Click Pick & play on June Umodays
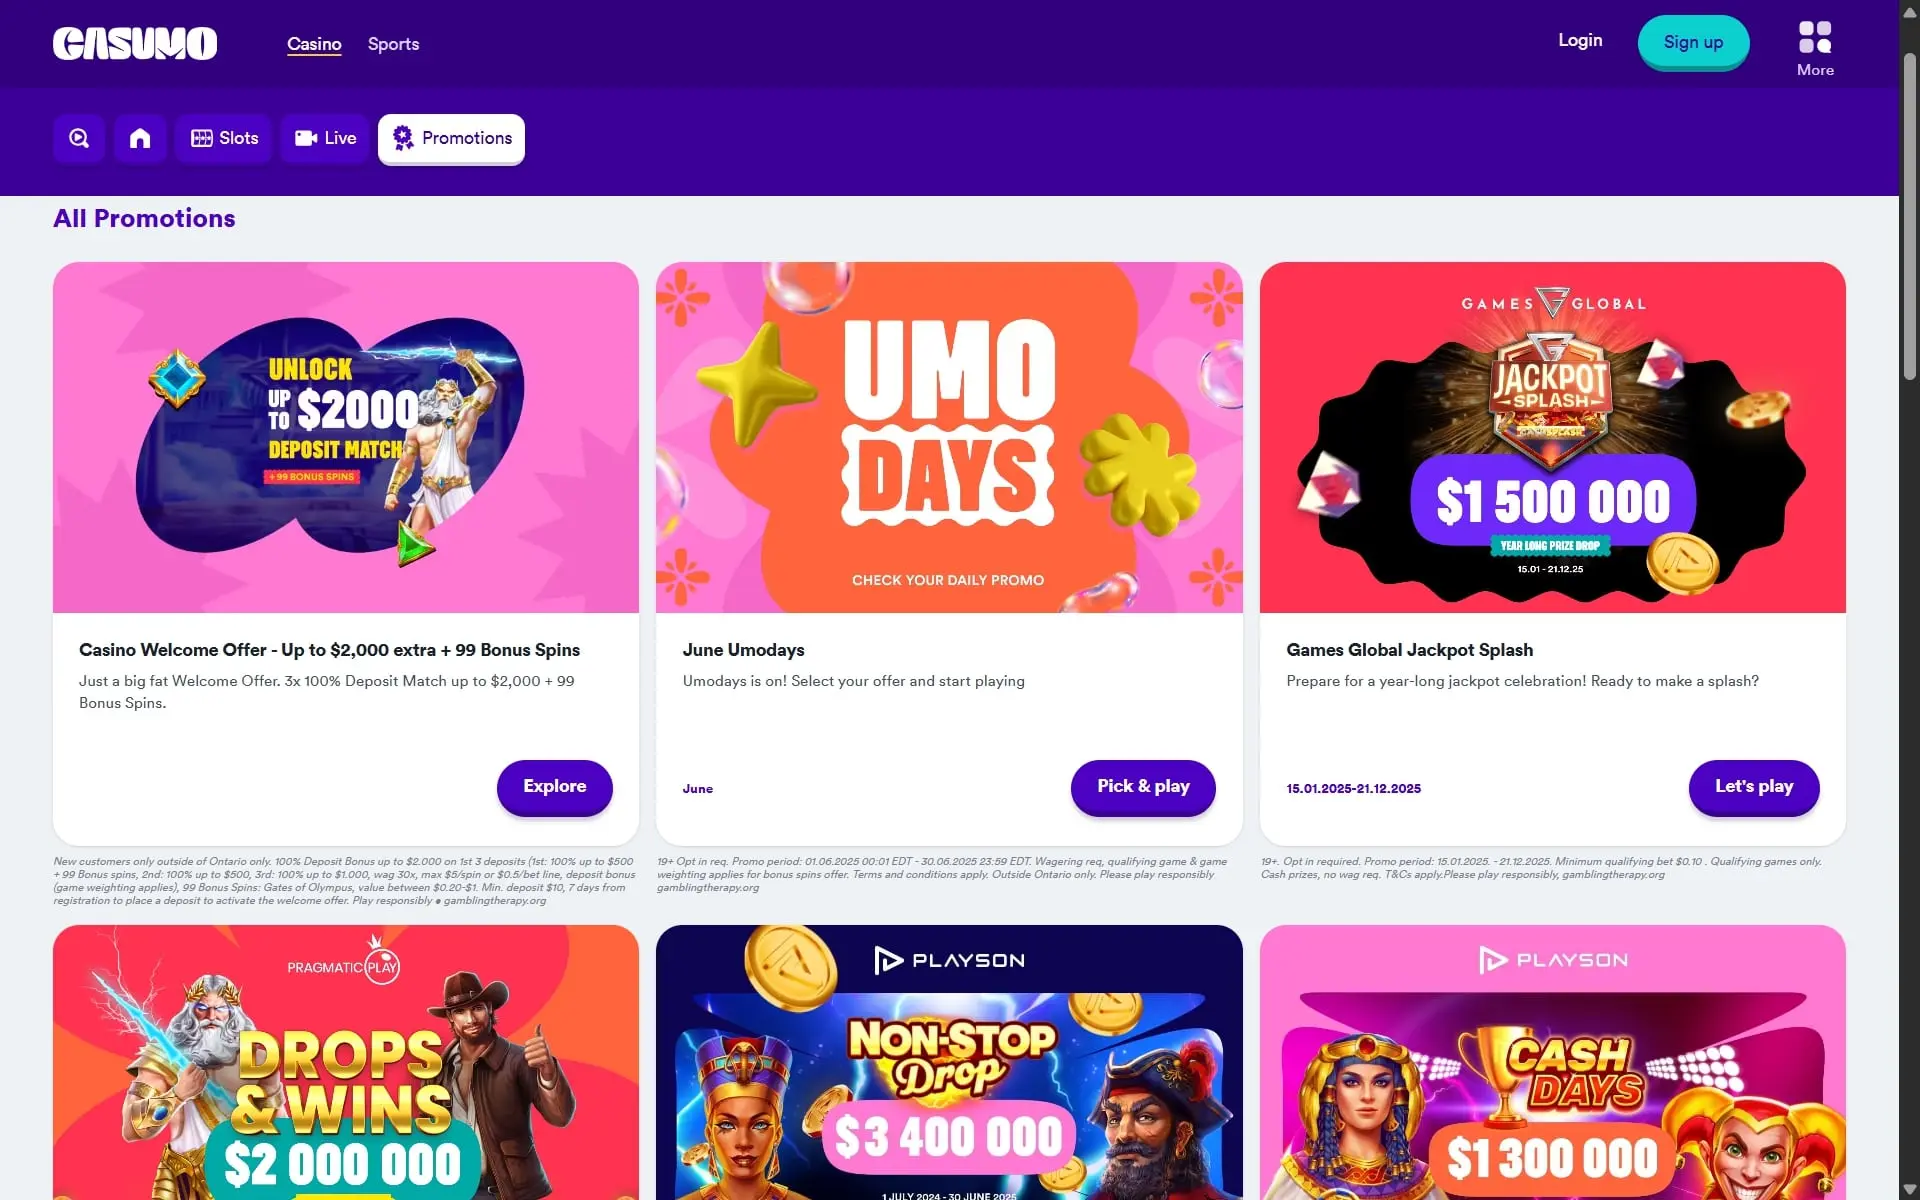 pyautogui.click(x=1143, y=787)
